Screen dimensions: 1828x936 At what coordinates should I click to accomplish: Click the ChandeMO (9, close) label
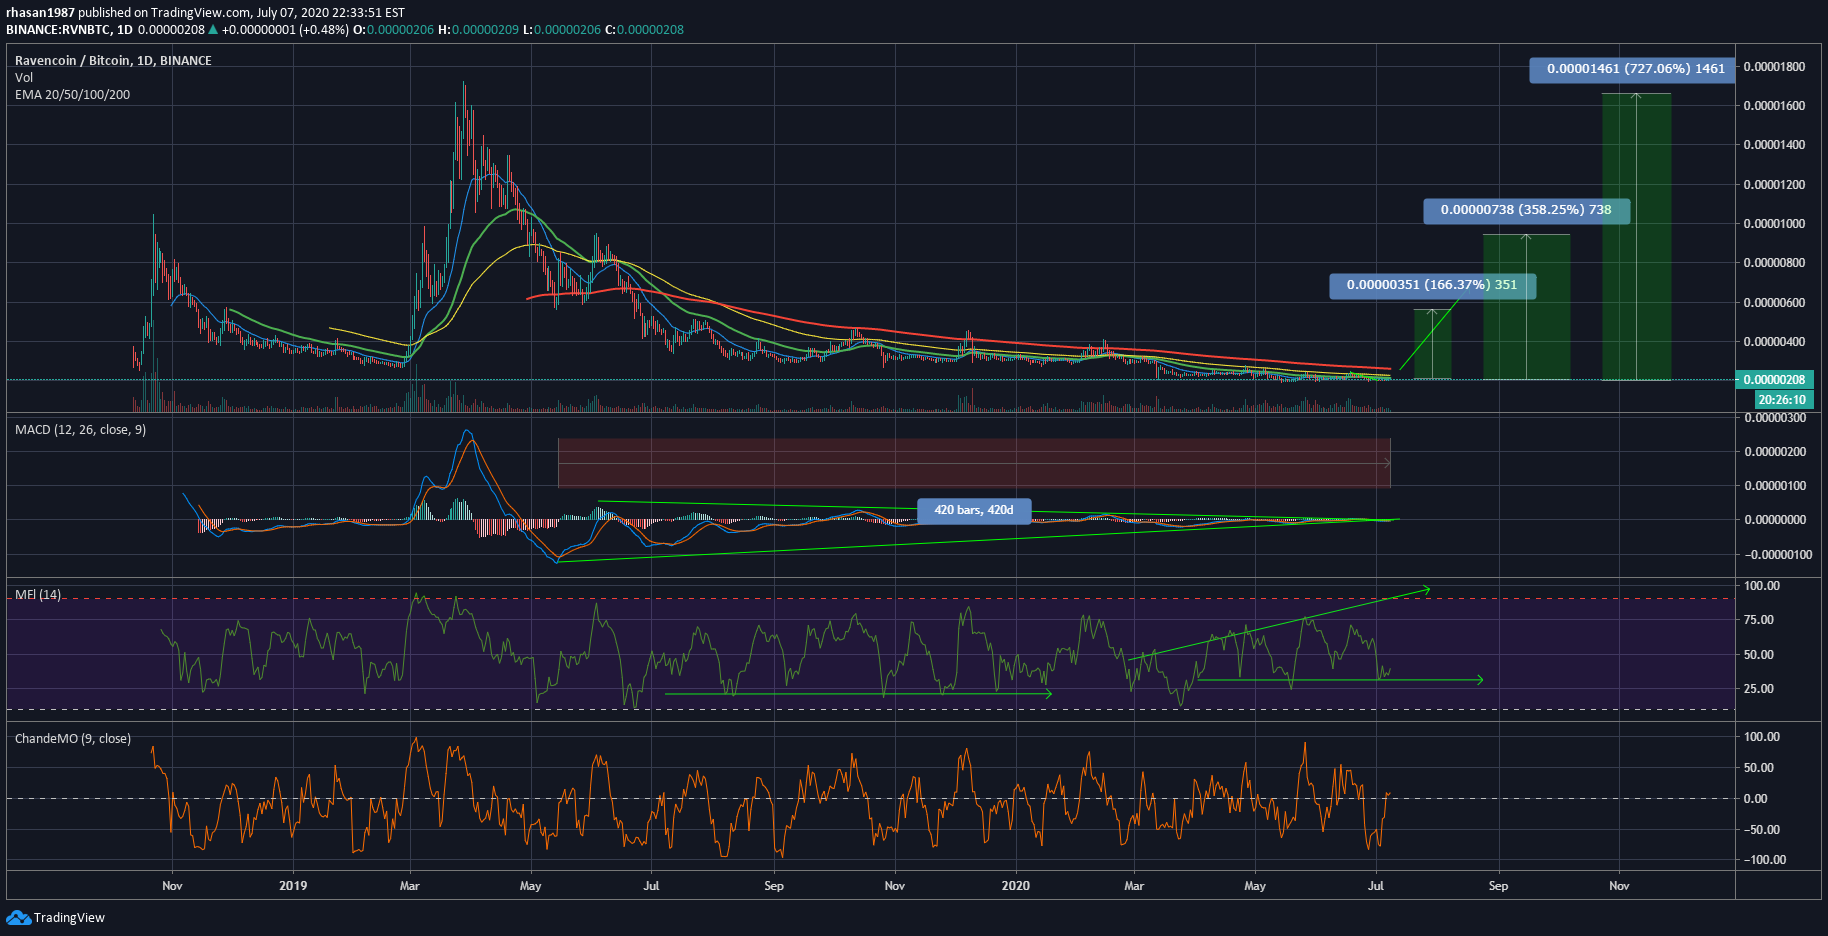pyautogui.click(x=73, y=739)
